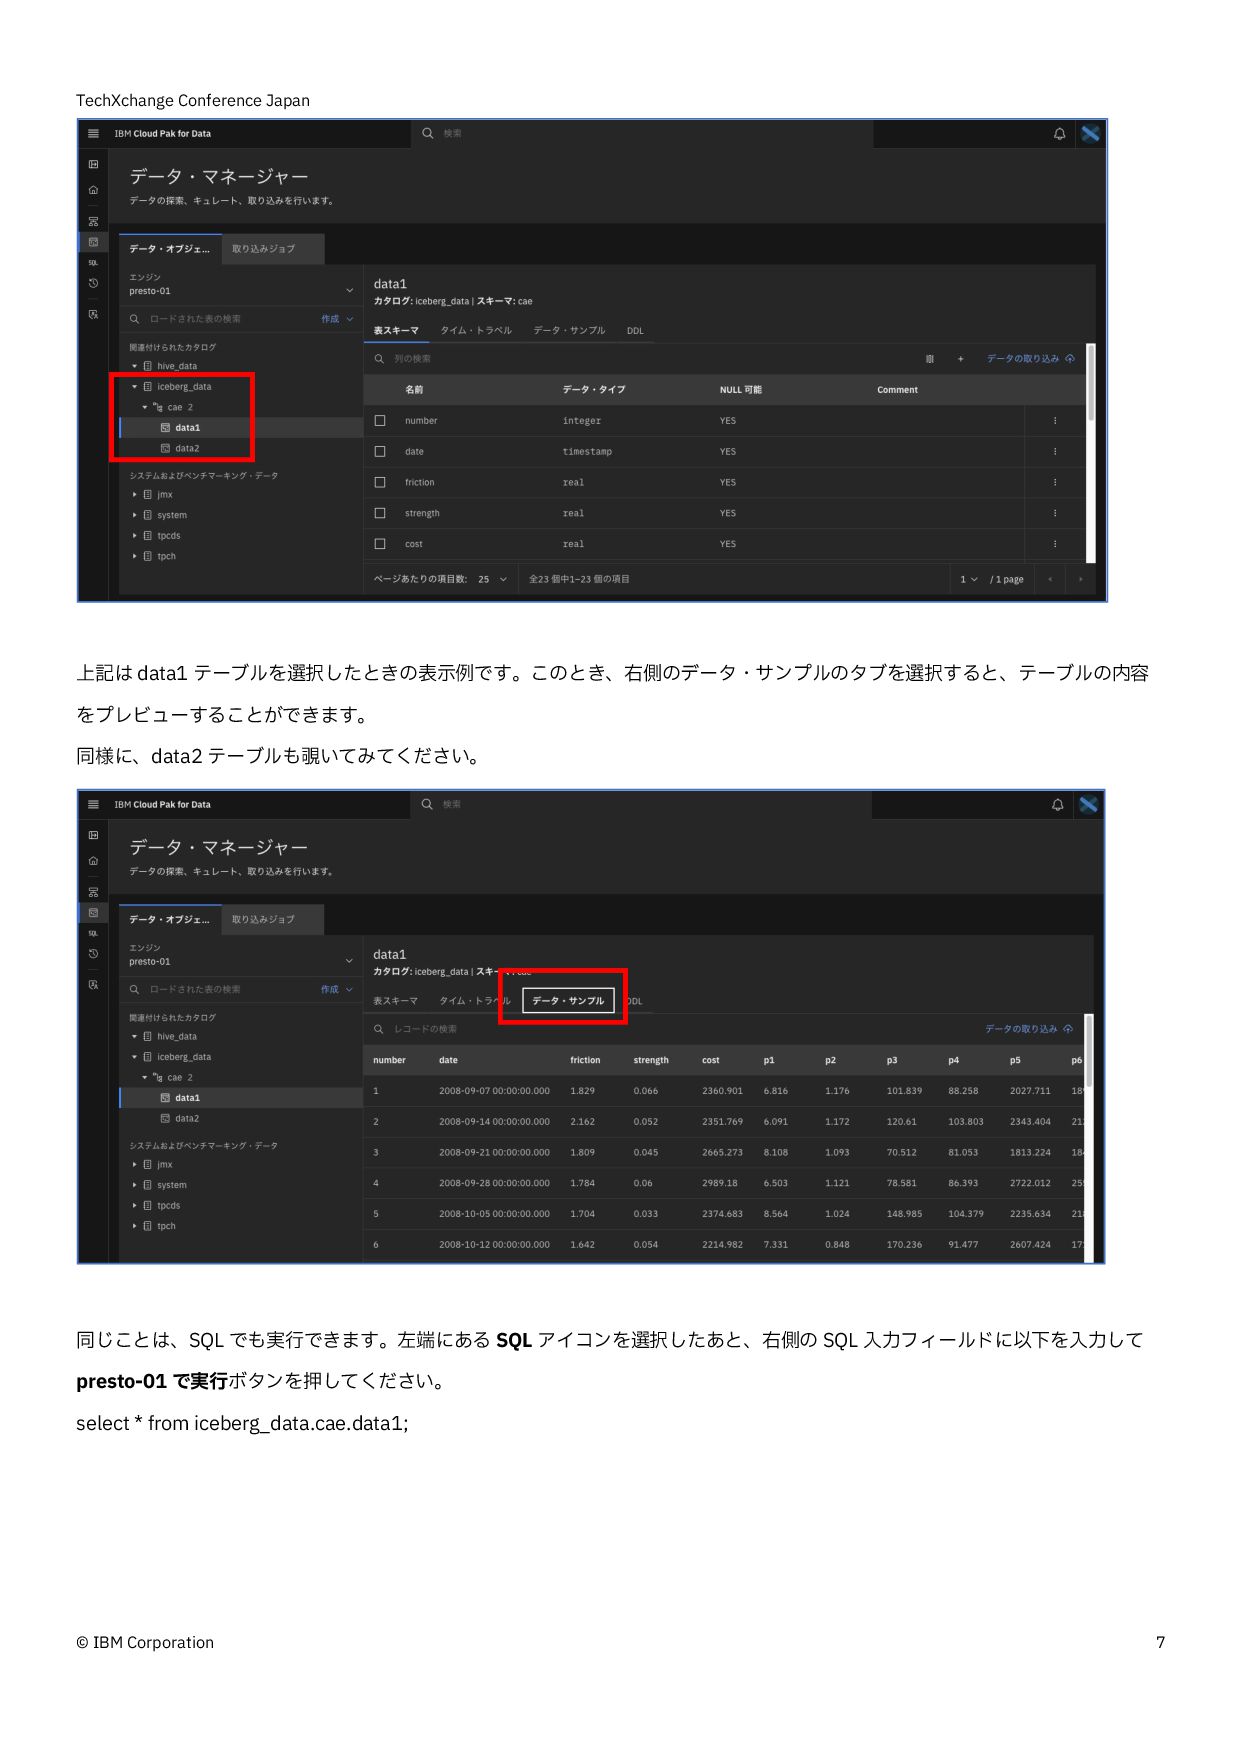Tick the checkbox for the date column

click(x=380, y=452)
